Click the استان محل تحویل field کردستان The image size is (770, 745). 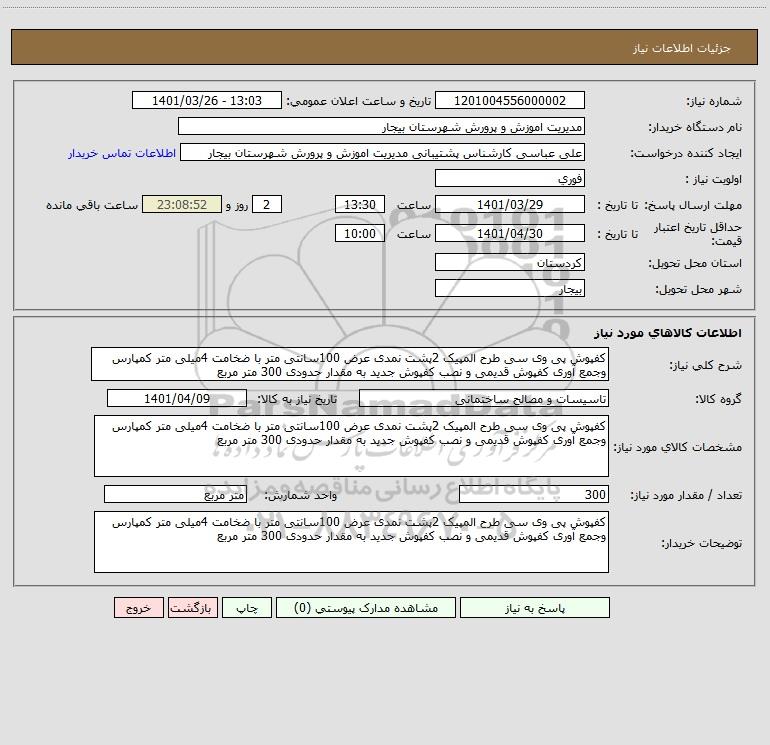[510, 263]
